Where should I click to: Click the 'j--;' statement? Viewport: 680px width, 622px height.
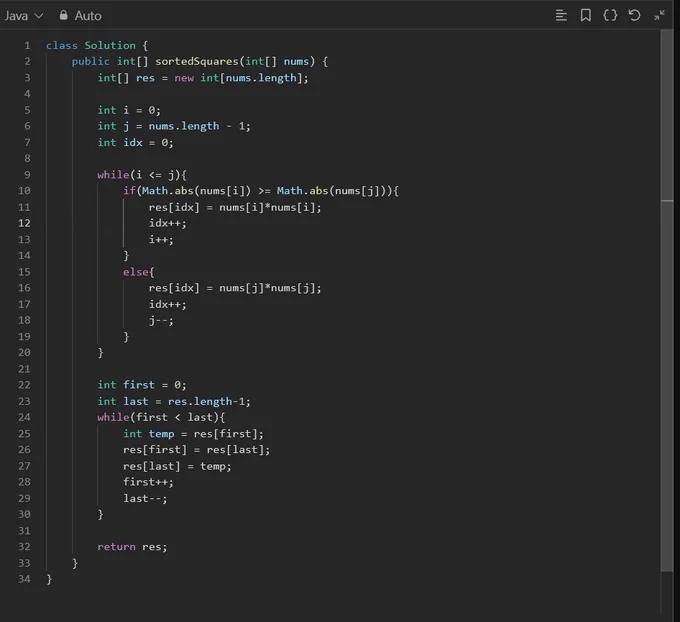pos(161,321)
